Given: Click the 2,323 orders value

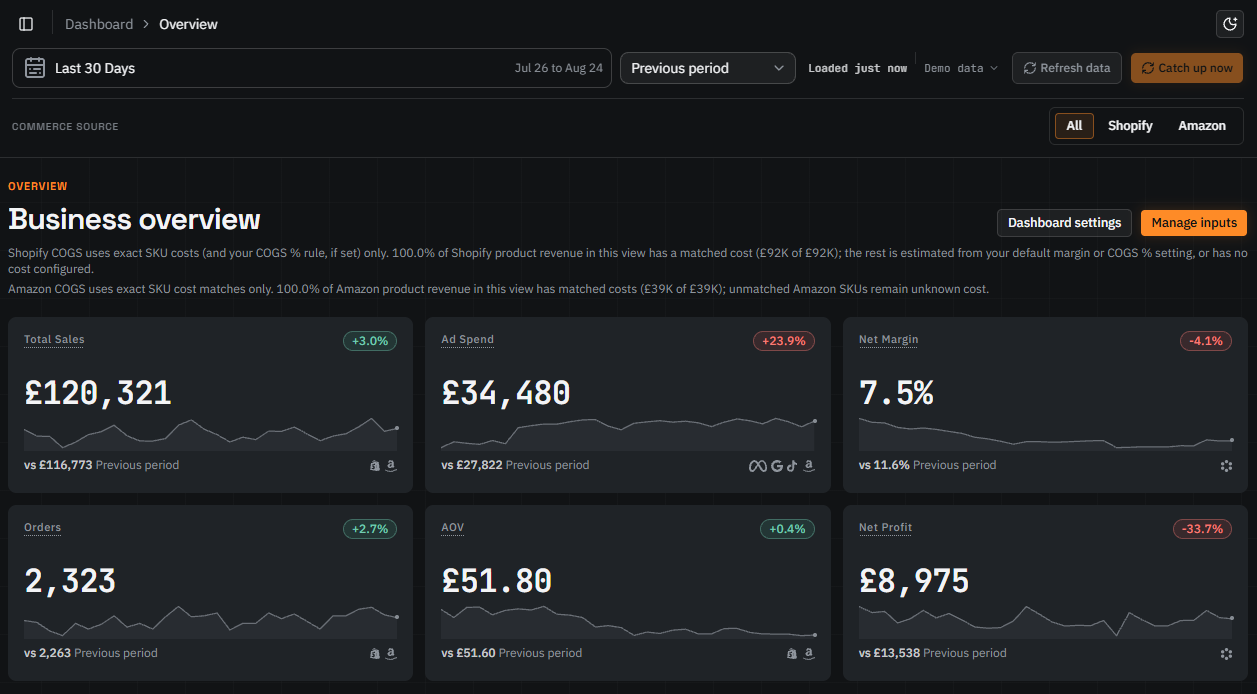Looking at the screenshot, I should click(70, 581).
